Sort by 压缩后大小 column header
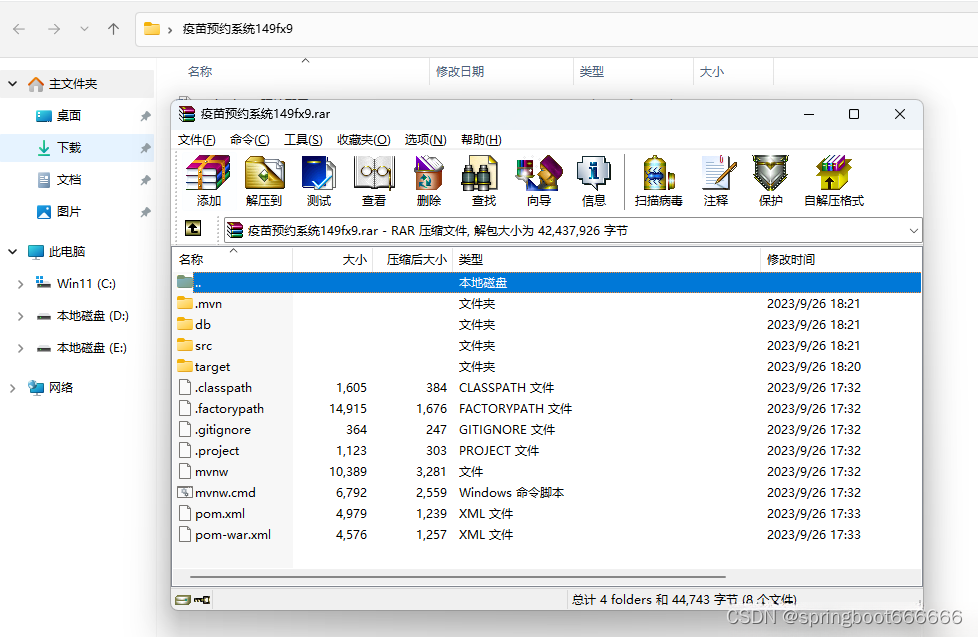 pos(413,260)
